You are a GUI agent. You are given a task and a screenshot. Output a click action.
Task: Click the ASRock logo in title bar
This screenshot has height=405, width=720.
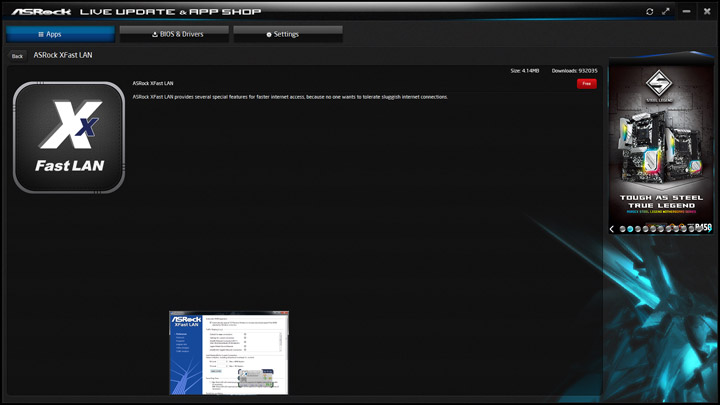point(41,11)
